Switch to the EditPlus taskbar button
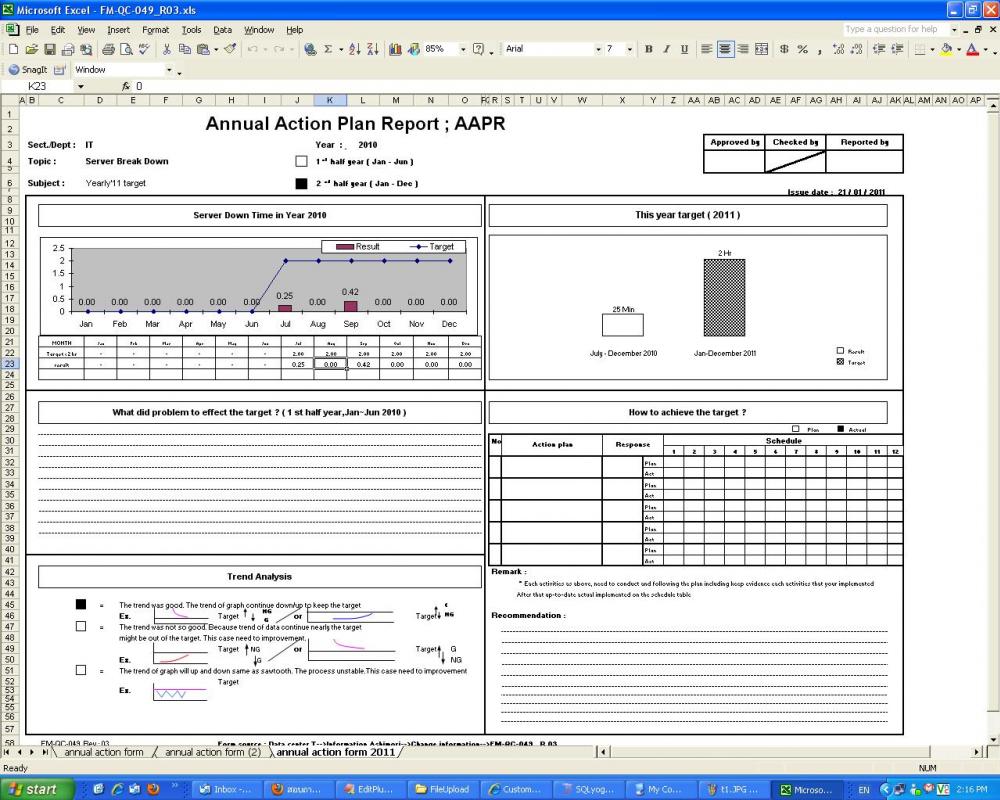 369,789
